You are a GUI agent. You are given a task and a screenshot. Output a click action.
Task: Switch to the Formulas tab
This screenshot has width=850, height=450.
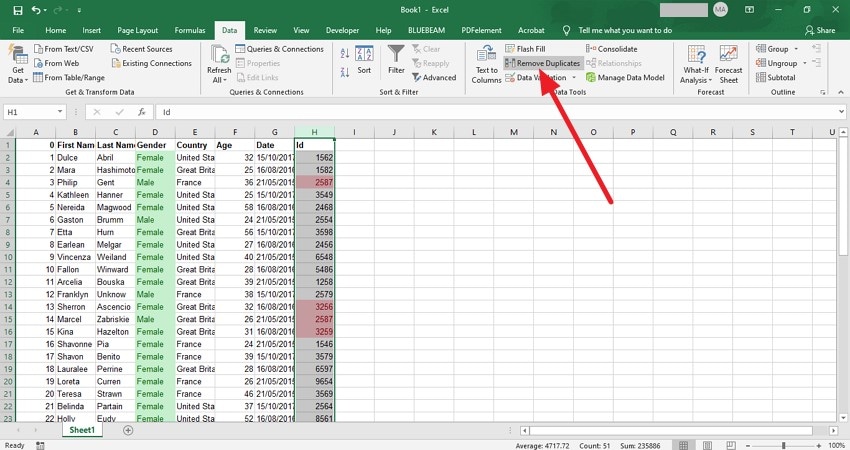pos(190,30)
